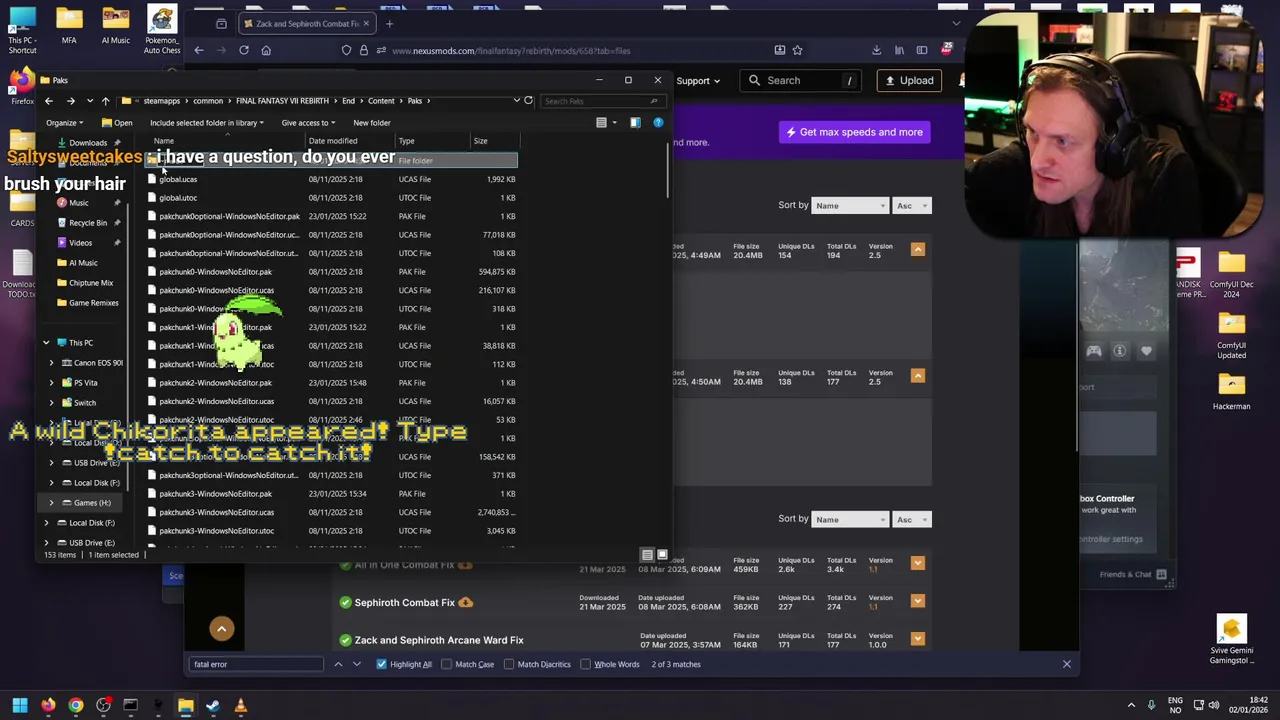The height and width of the screenshot is (720, 1280).
Task: Change the Explorer view layout icon
Action: click(x=601, y=123)
